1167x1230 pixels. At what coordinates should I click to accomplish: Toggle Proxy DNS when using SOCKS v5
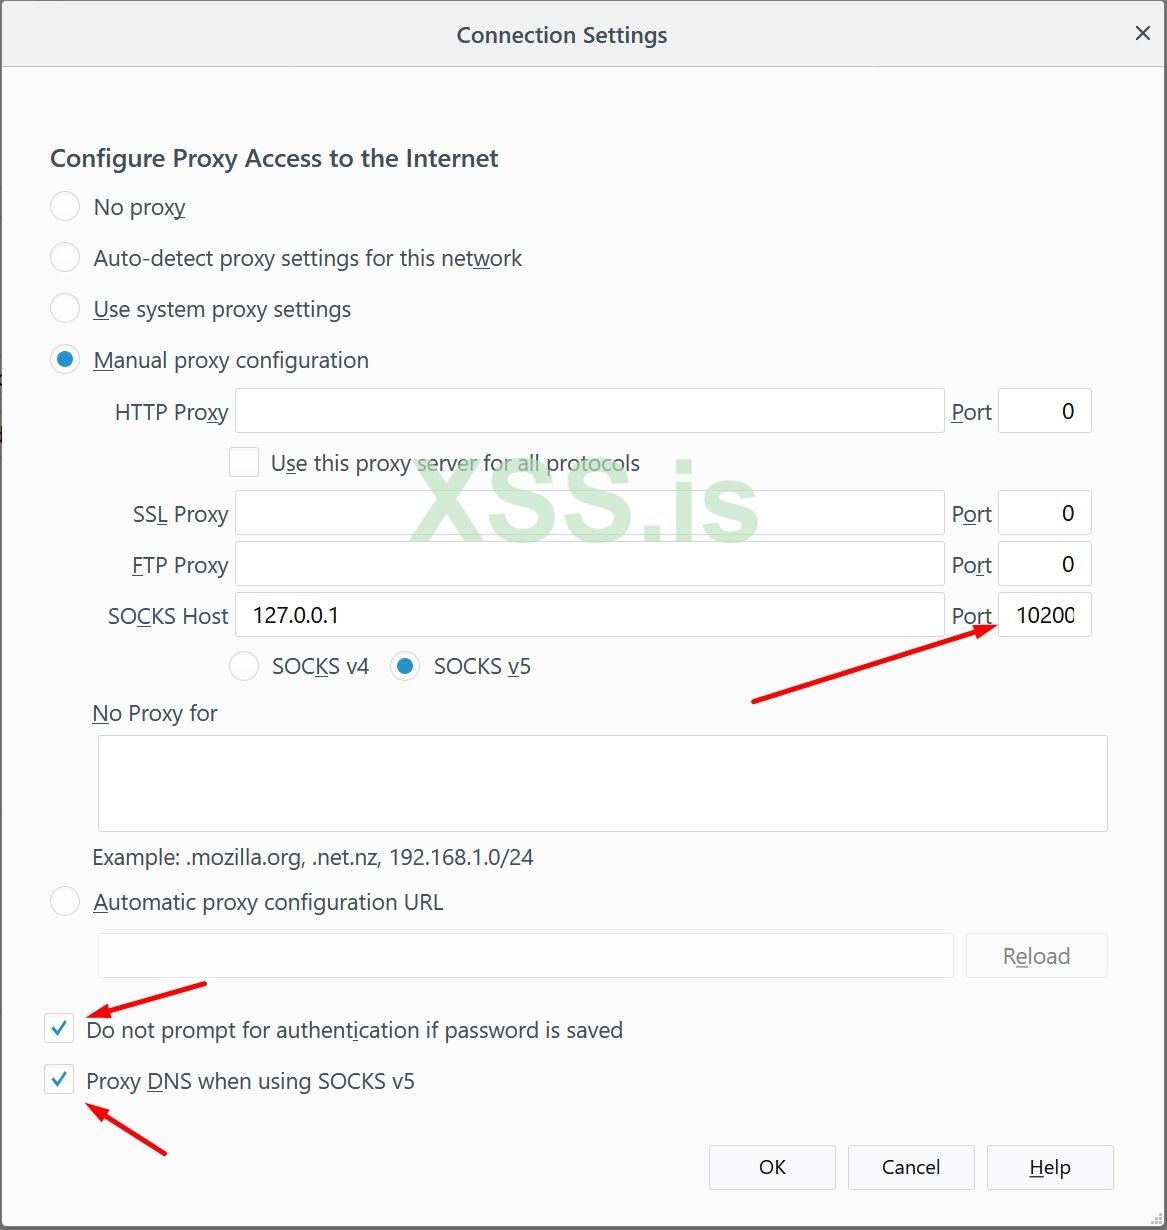point(60,1080)
